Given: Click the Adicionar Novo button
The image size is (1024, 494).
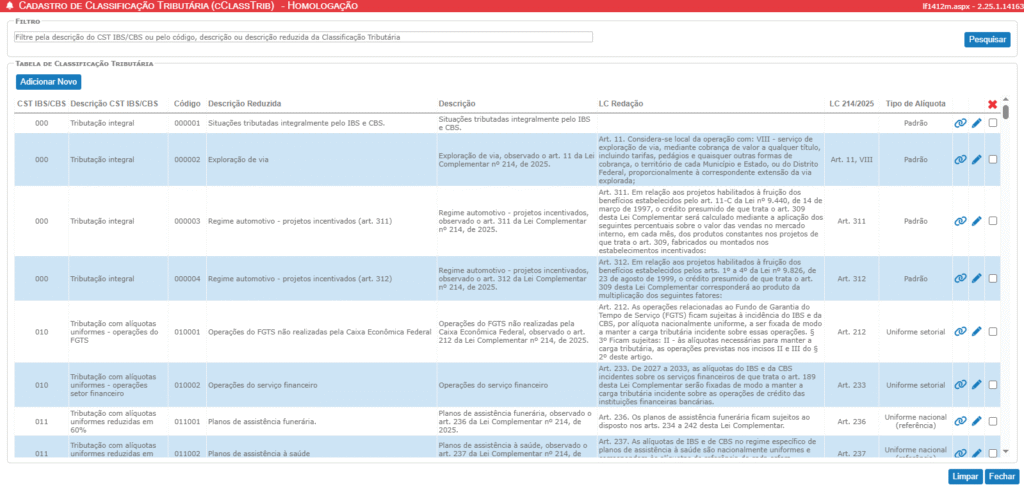Looking at the screenshot, I should 48,81.
